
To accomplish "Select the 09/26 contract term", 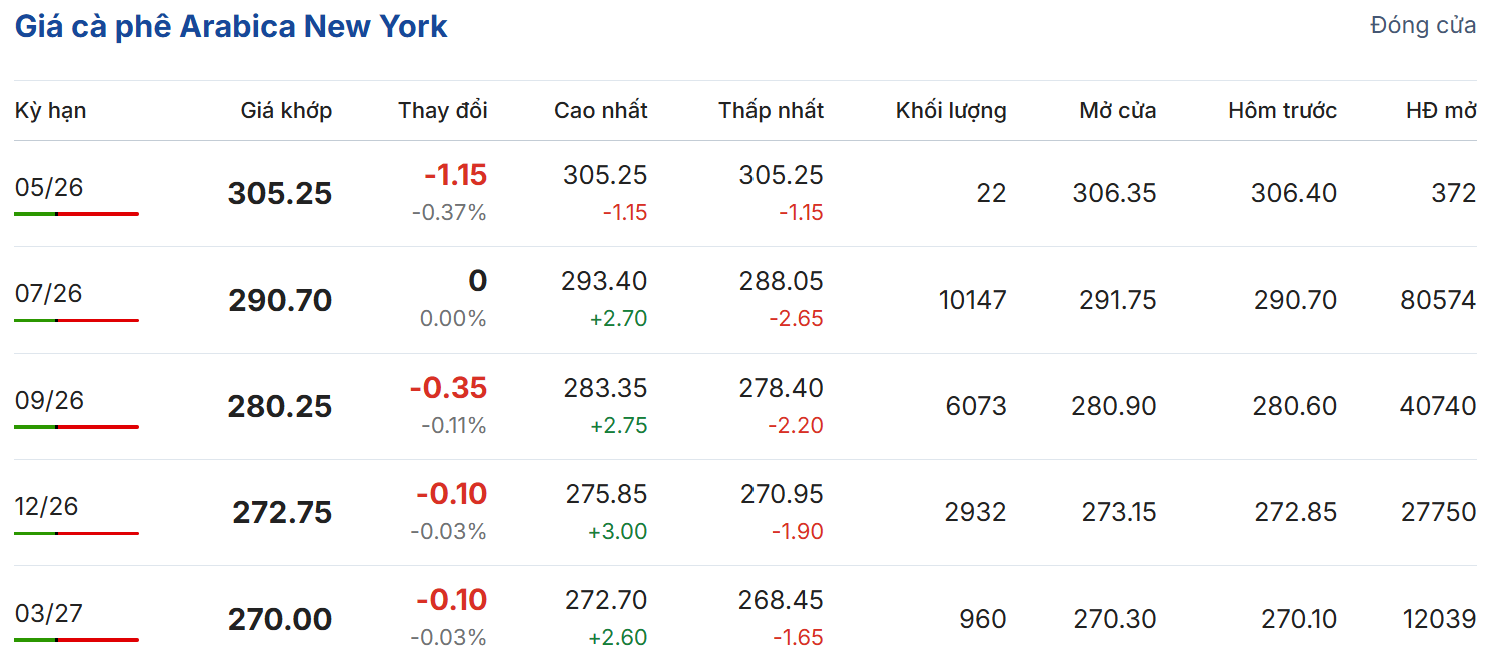I will (x=49, y=400).
